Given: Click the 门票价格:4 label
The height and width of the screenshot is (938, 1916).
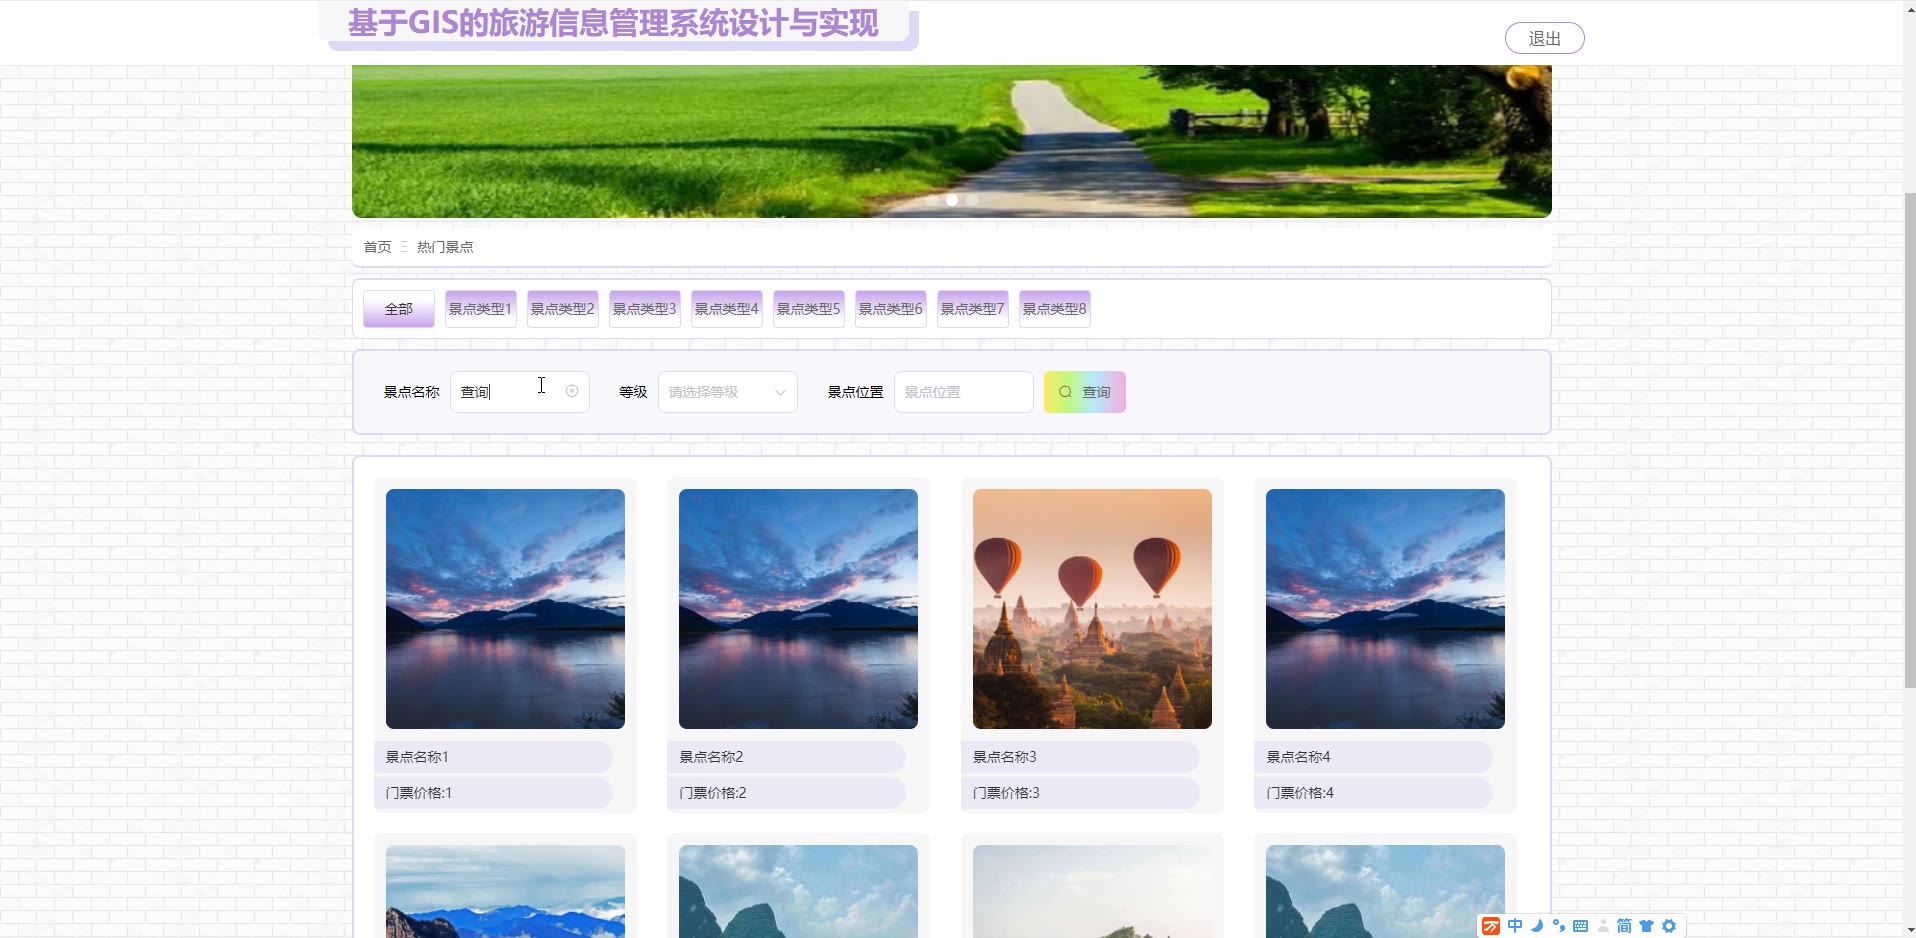Looking at the screenshot, I should point(1300,793).
